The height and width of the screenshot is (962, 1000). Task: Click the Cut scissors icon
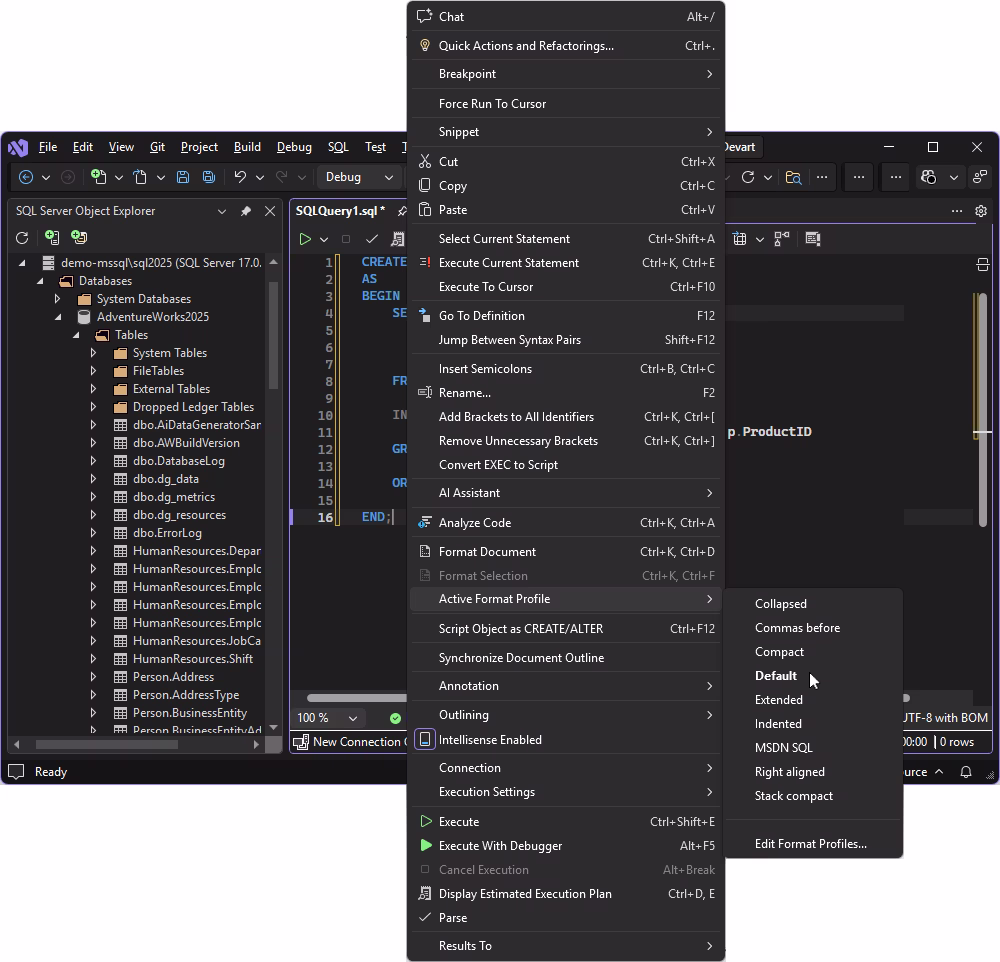(x=424, y=161)
